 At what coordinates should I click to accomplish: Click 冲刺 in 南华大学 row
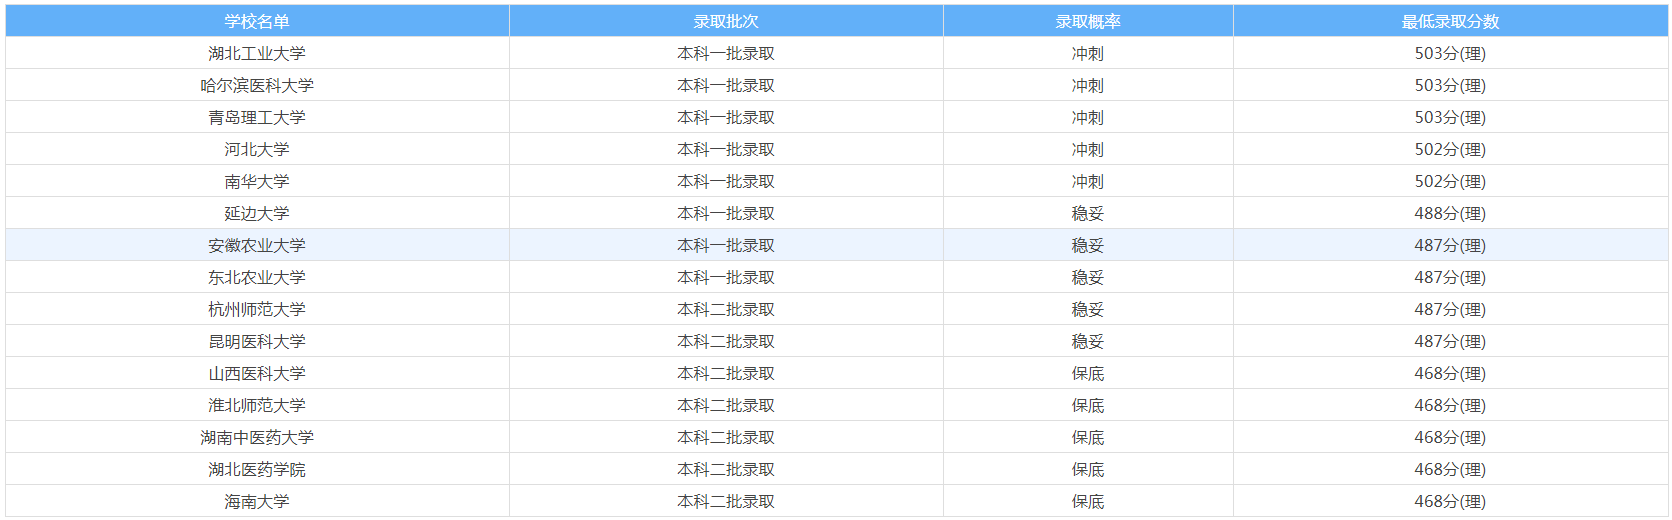pyautogui.click(x=1088, y=181)
